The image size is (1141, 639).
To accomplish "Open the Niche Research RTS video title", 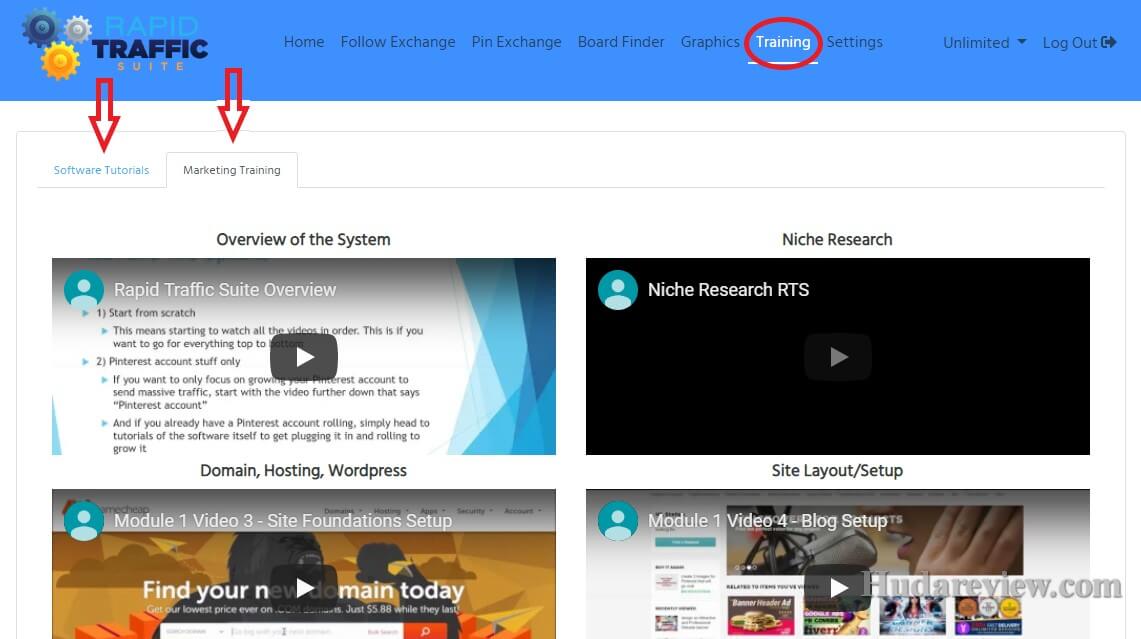I will (728, 290).
